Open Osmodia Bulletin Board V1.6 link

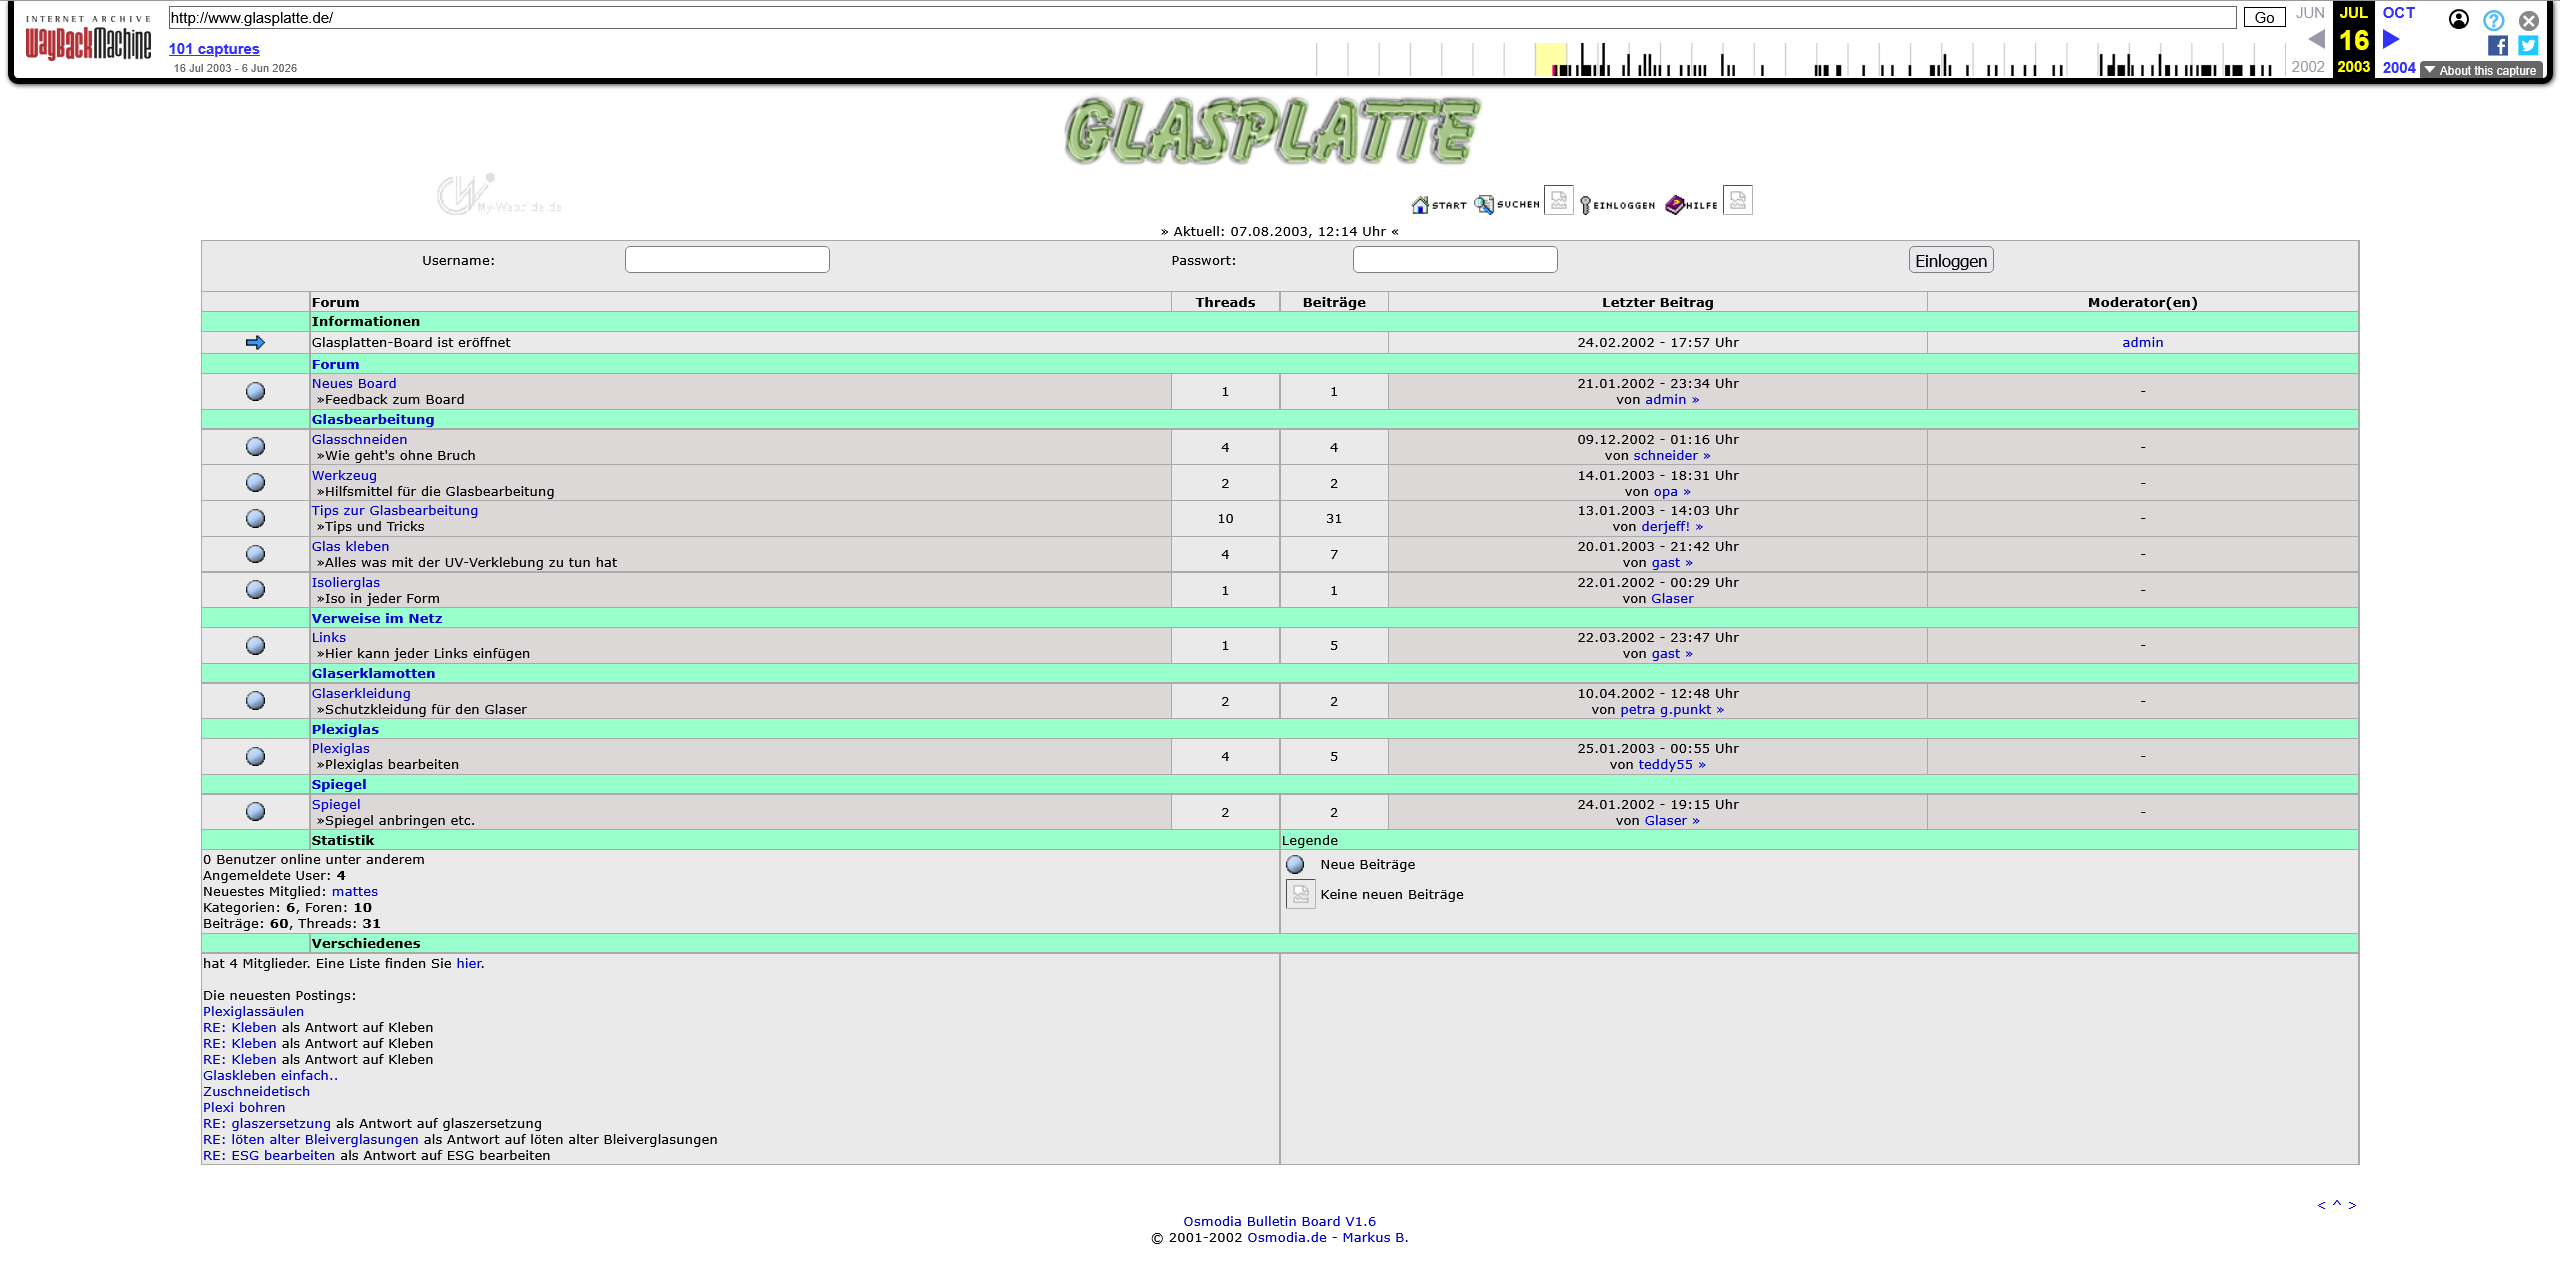[x=1280, y=1221]
